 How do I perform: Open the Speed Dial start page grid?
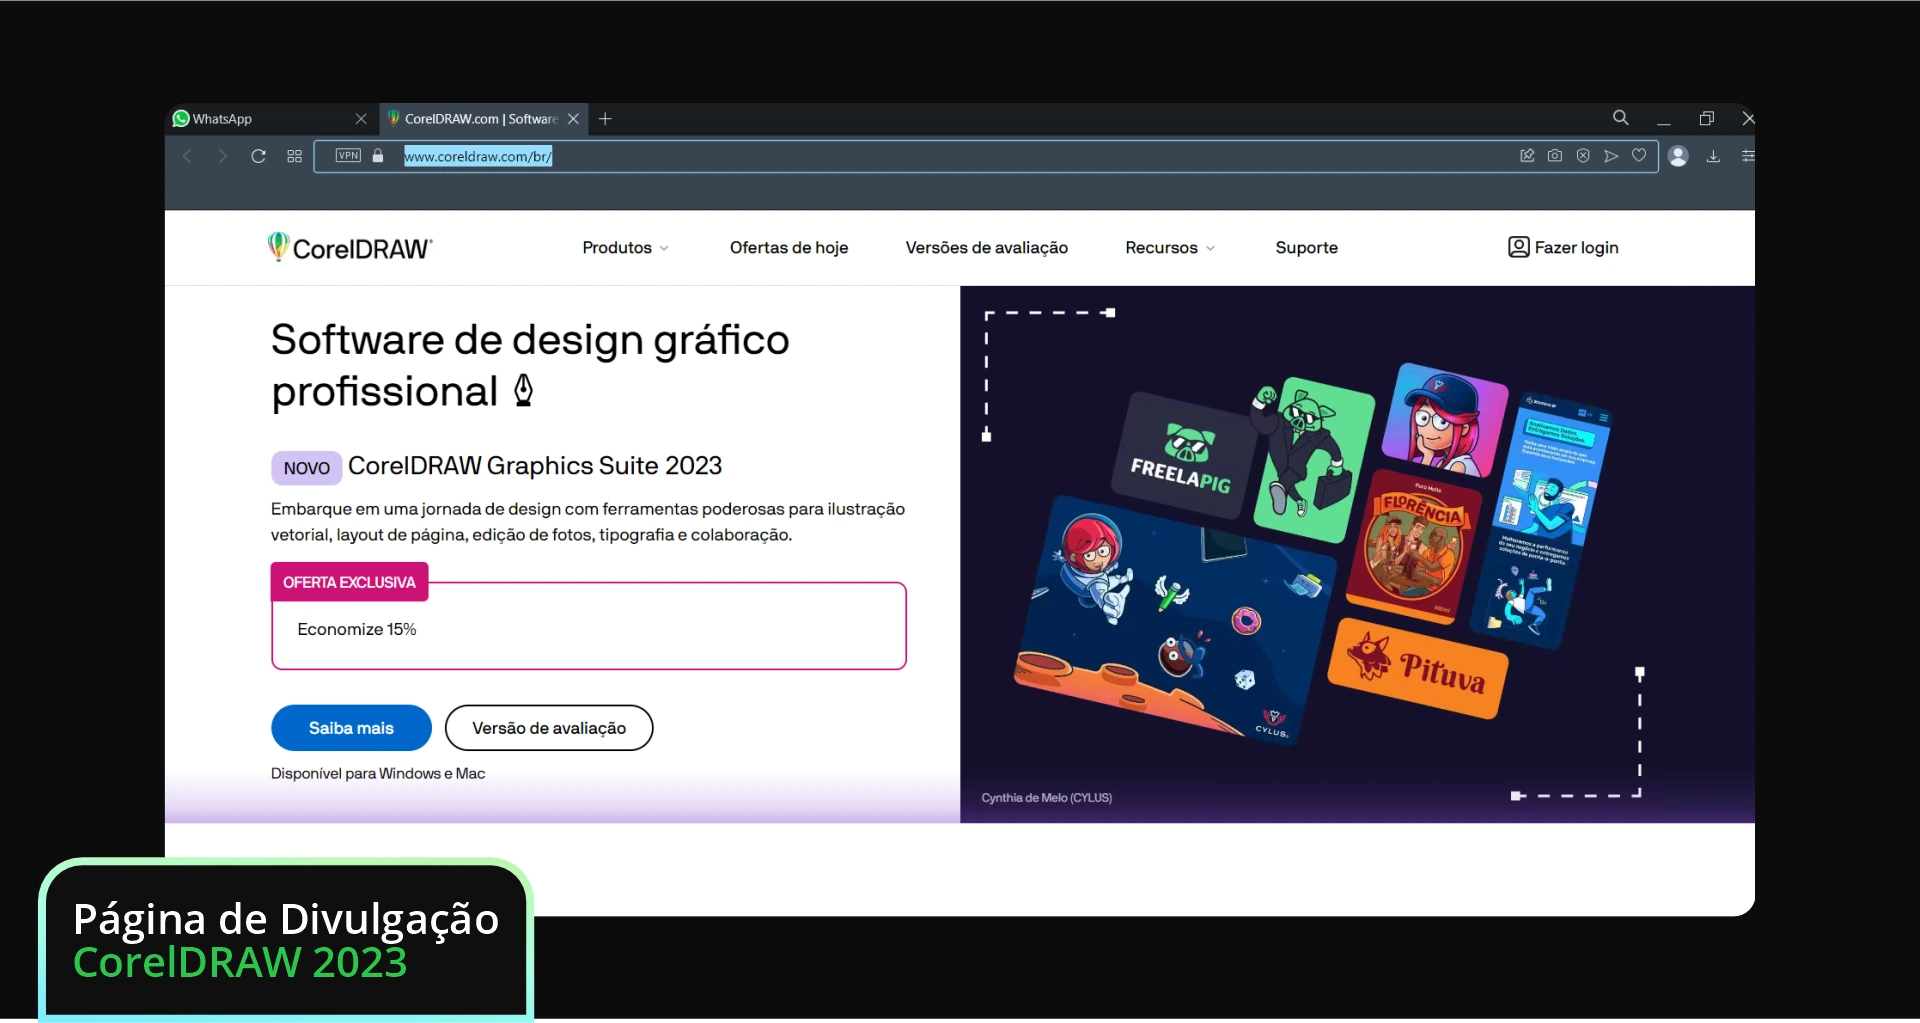(x=294, y=156)
